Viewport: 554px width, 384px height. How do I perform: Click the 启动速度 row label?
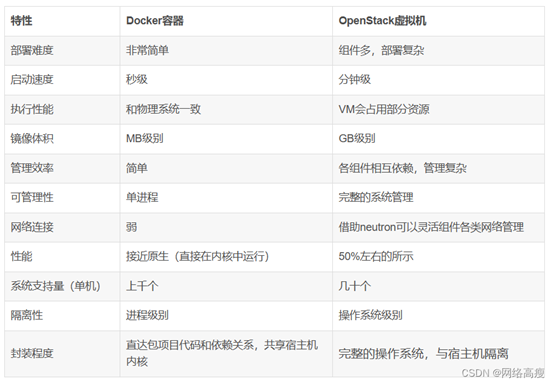point(62,80)
